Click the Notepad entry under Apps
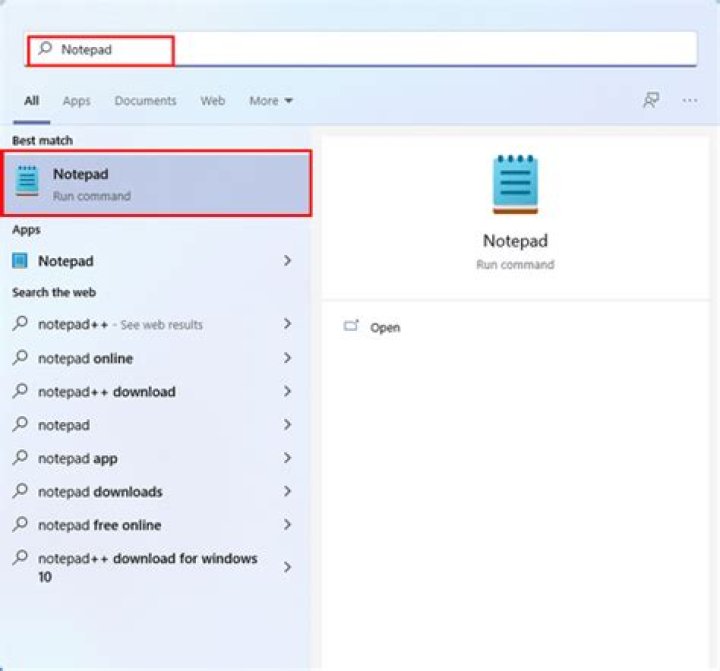 (x=154, y=261)
